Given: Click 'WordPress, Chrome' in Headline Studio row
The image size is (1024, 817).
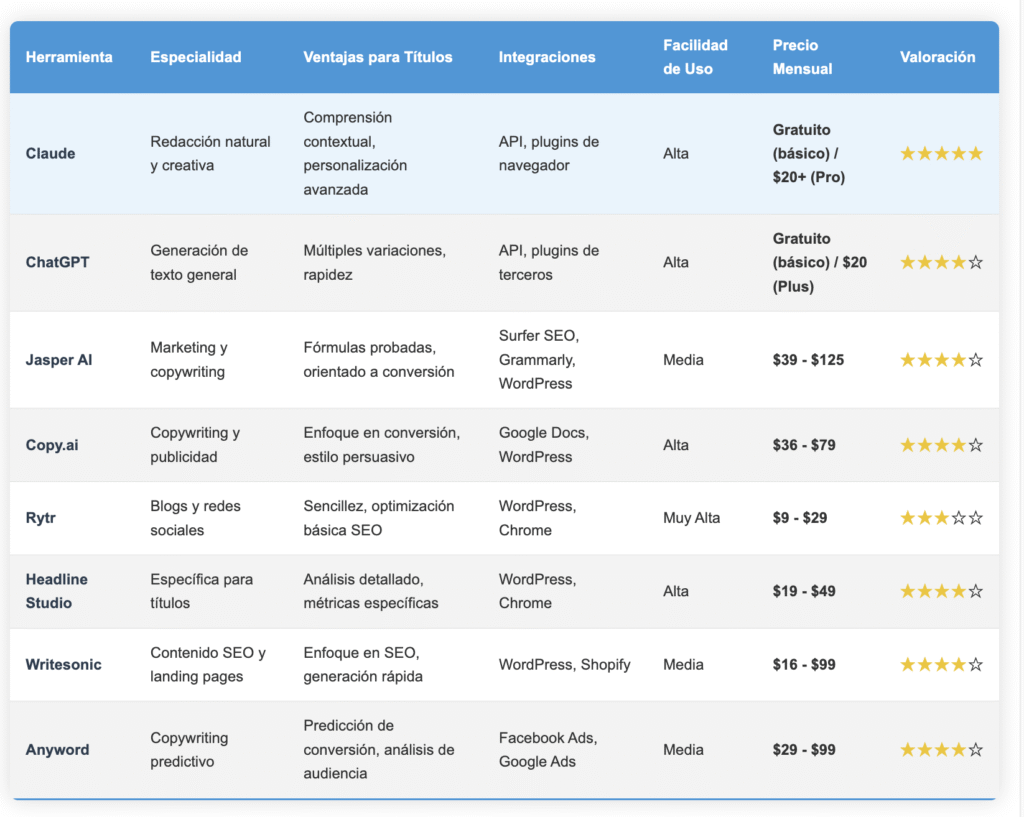Looking at the screenshot, I should [x=537, y=591].
